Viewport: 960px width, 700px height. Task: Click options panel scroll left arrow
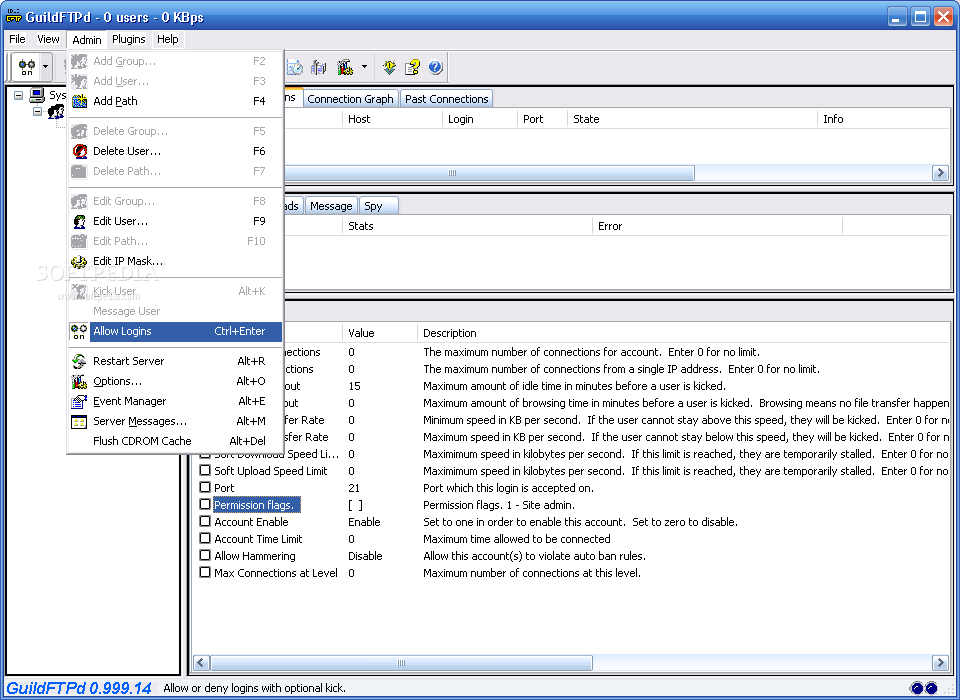[x=201, y=663]
